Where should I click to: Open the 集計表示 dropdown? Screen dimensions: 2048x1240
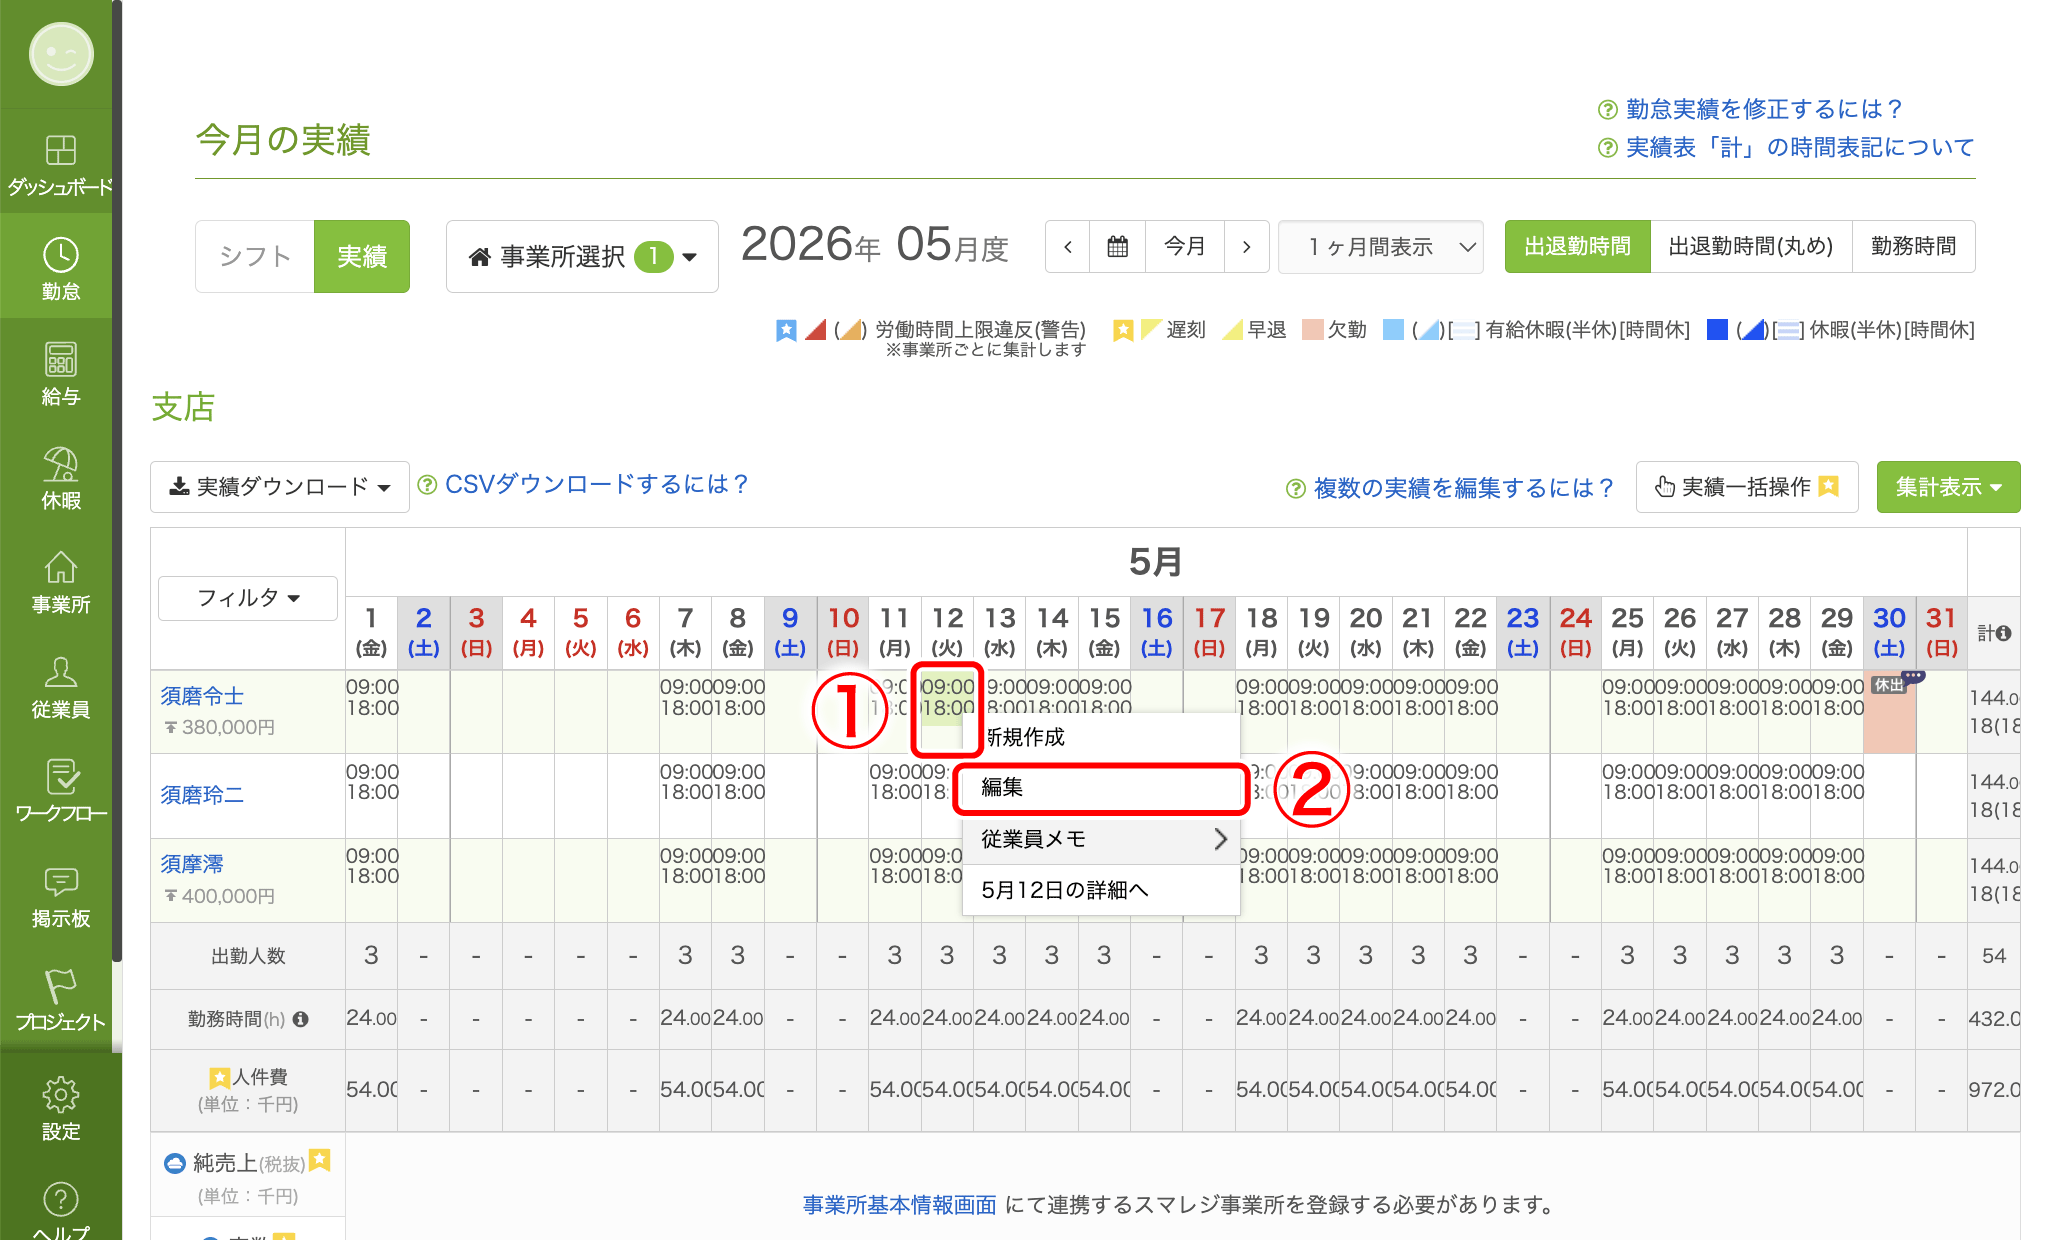click(1948, 487)
